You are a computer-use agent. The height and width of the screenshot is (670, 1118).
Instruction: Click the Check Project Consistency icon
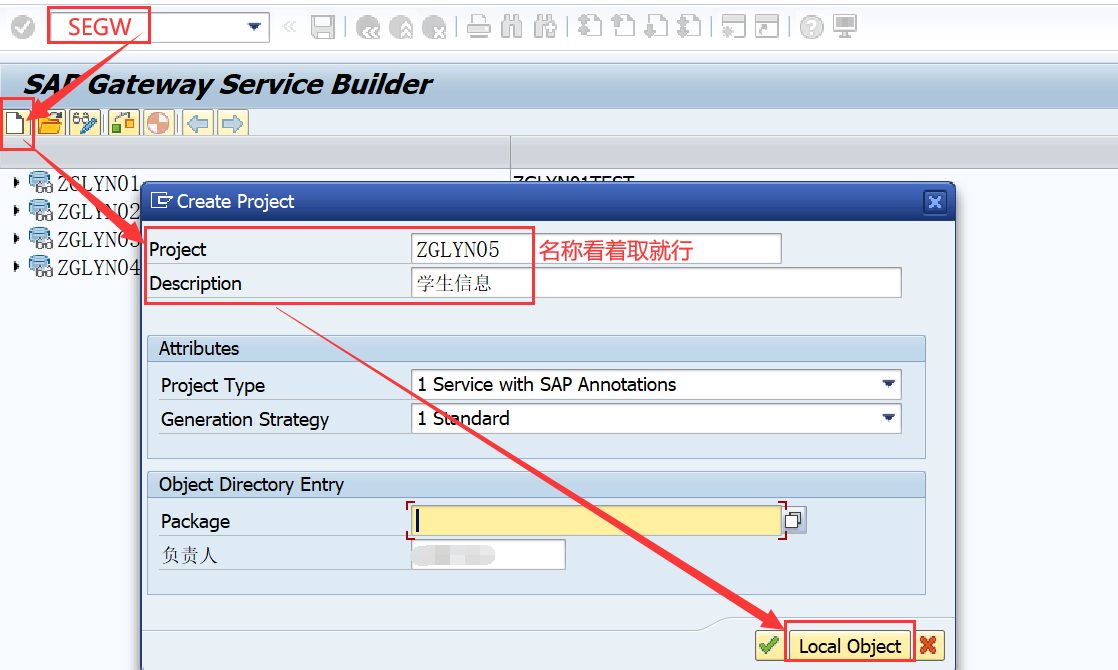click(x=123, y=123)
